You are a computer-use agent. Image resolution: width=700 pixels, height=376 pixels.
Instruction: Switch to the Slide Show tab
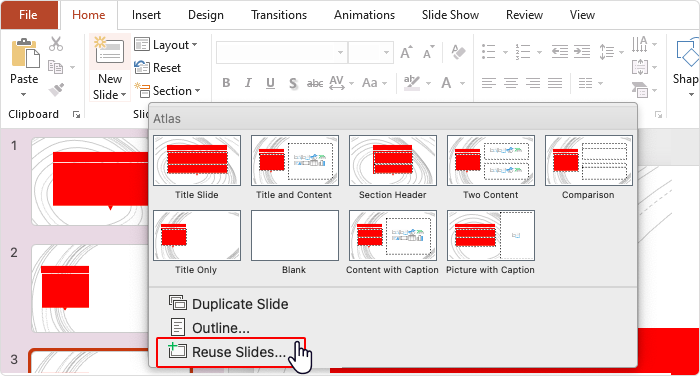point(450,15)
